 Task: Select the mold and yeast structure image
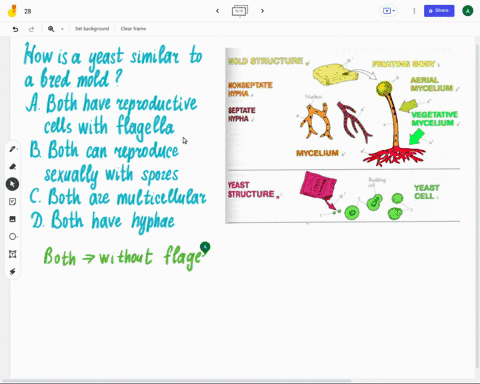pos(343,136)
